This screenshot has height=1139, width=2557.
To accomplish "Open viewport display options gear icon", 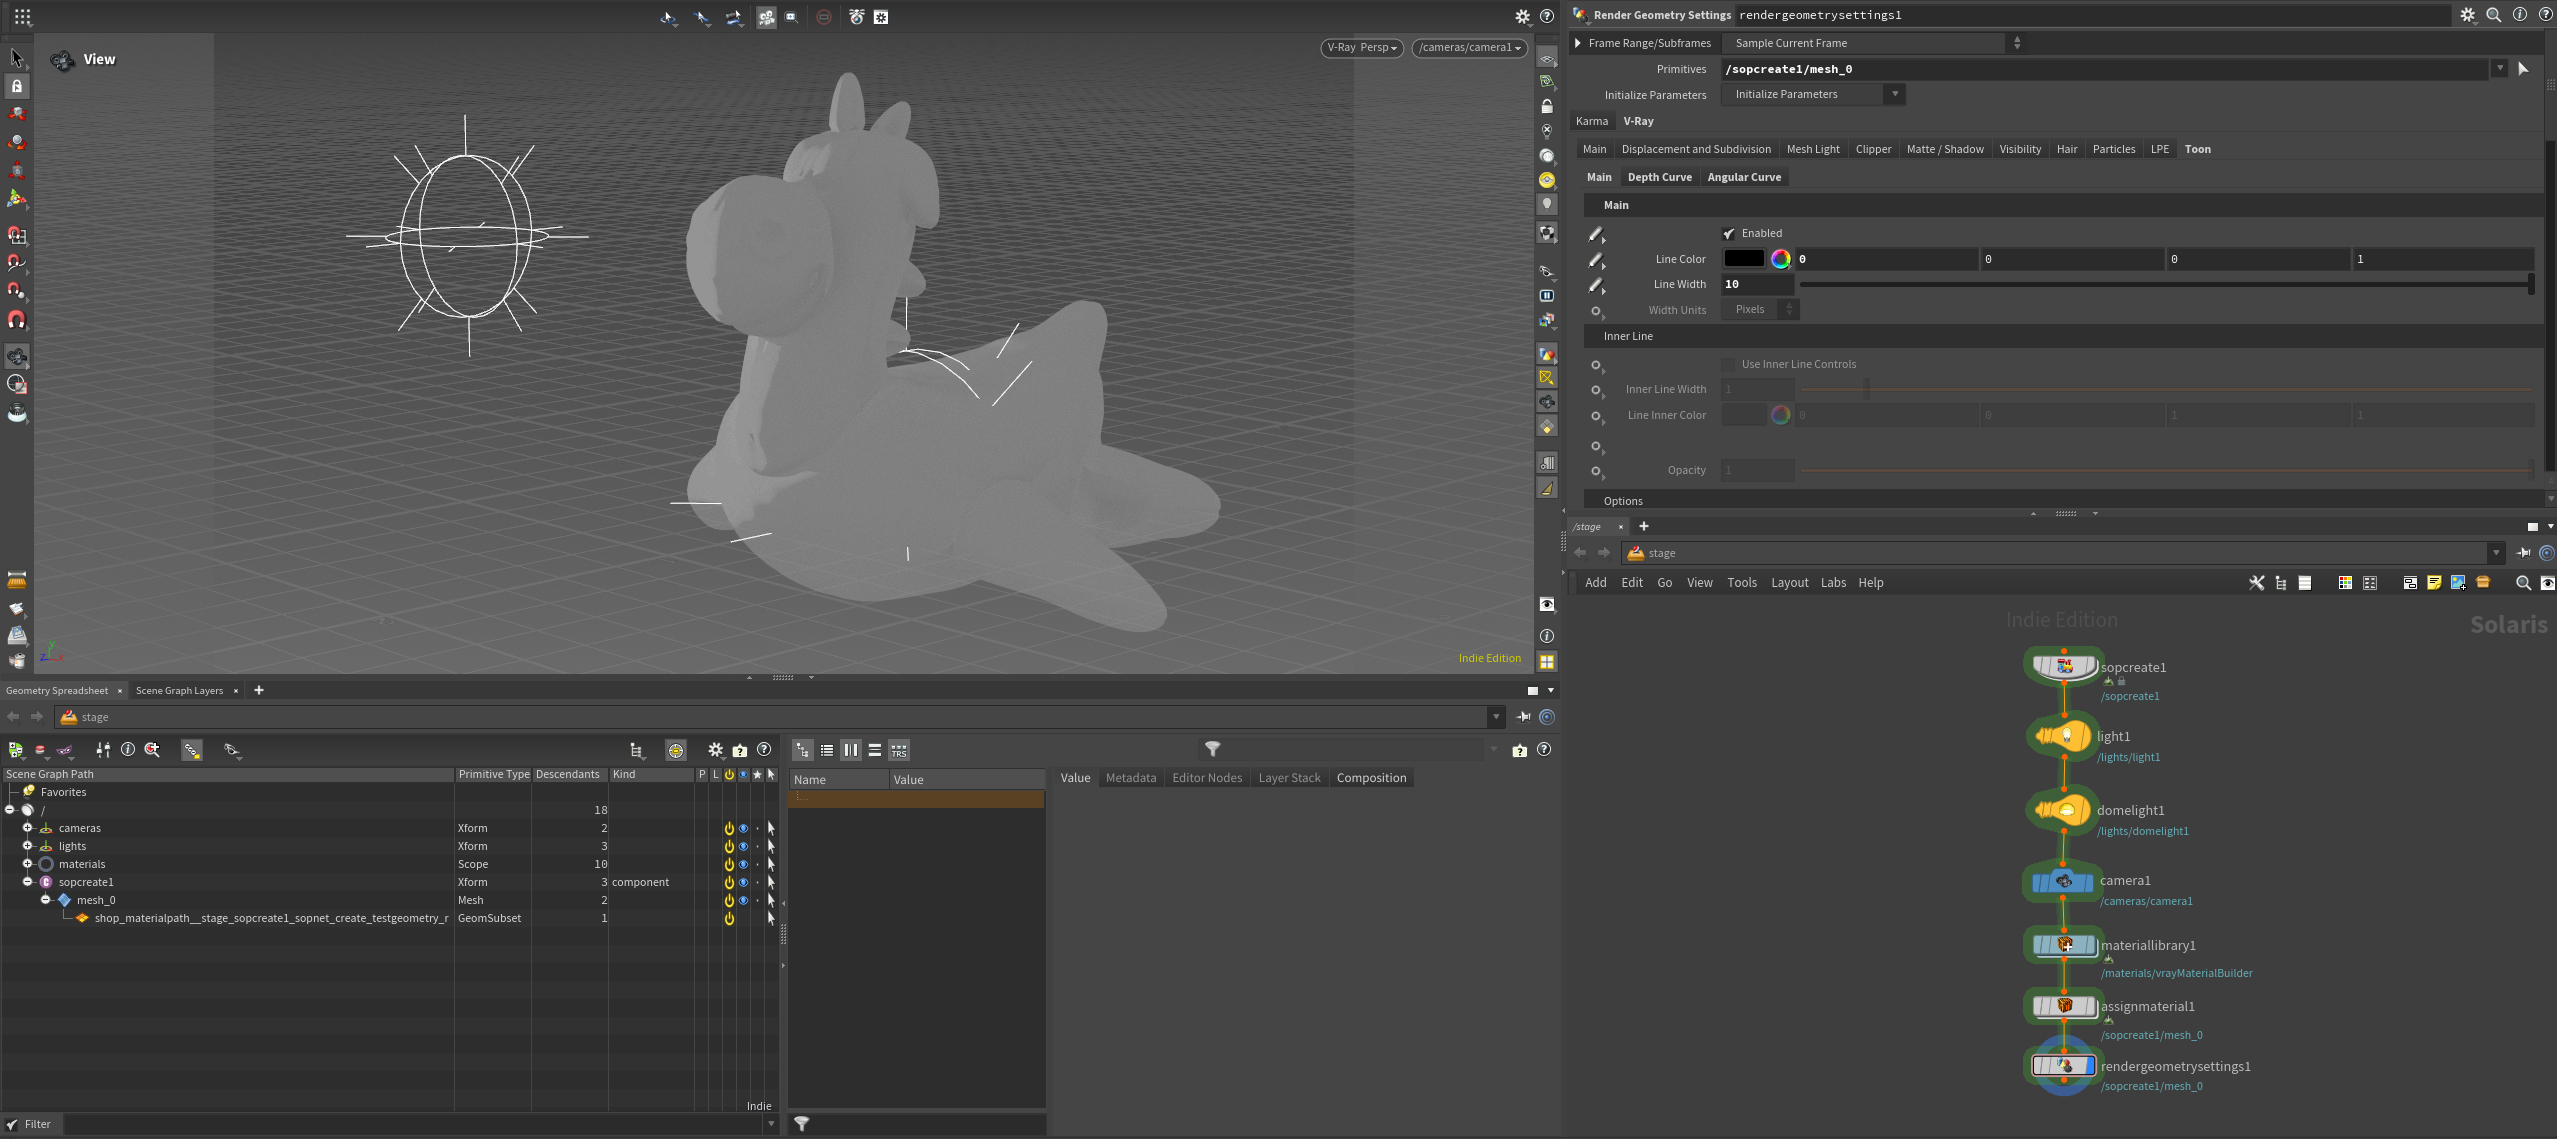I will 1522,16.
